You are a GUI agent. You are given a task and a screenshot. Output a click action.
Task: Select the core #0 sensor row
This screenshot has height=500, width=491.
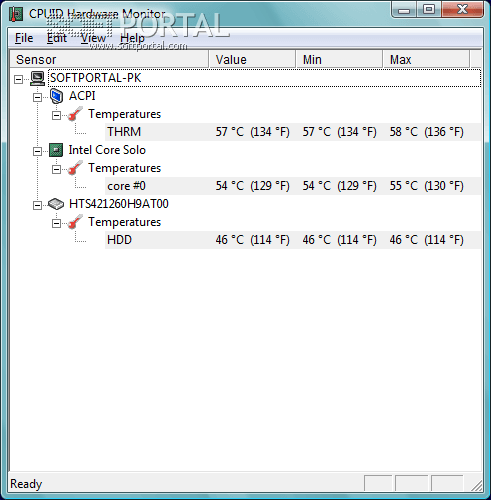pyautogui.click(x=293, y=186)
